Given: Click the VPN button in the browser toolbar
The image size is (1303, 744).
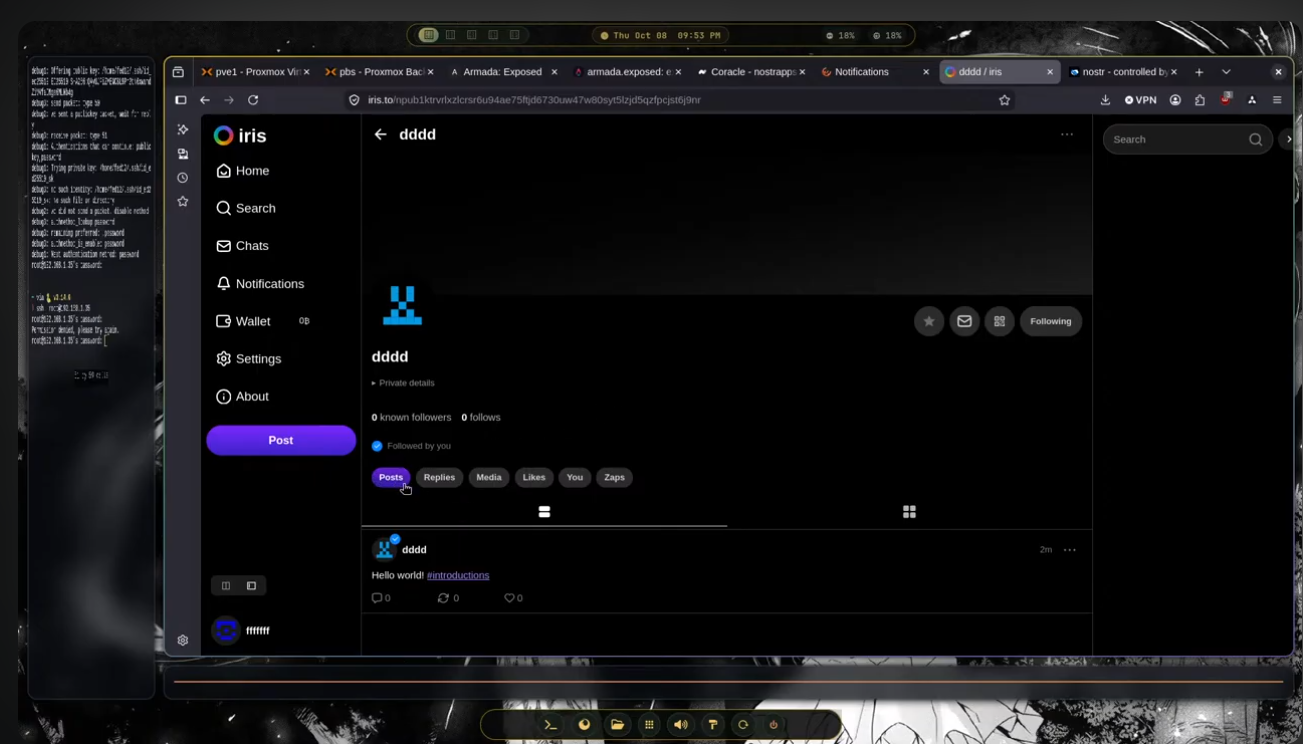Looking at the screenshot, I should [1140, 100].
